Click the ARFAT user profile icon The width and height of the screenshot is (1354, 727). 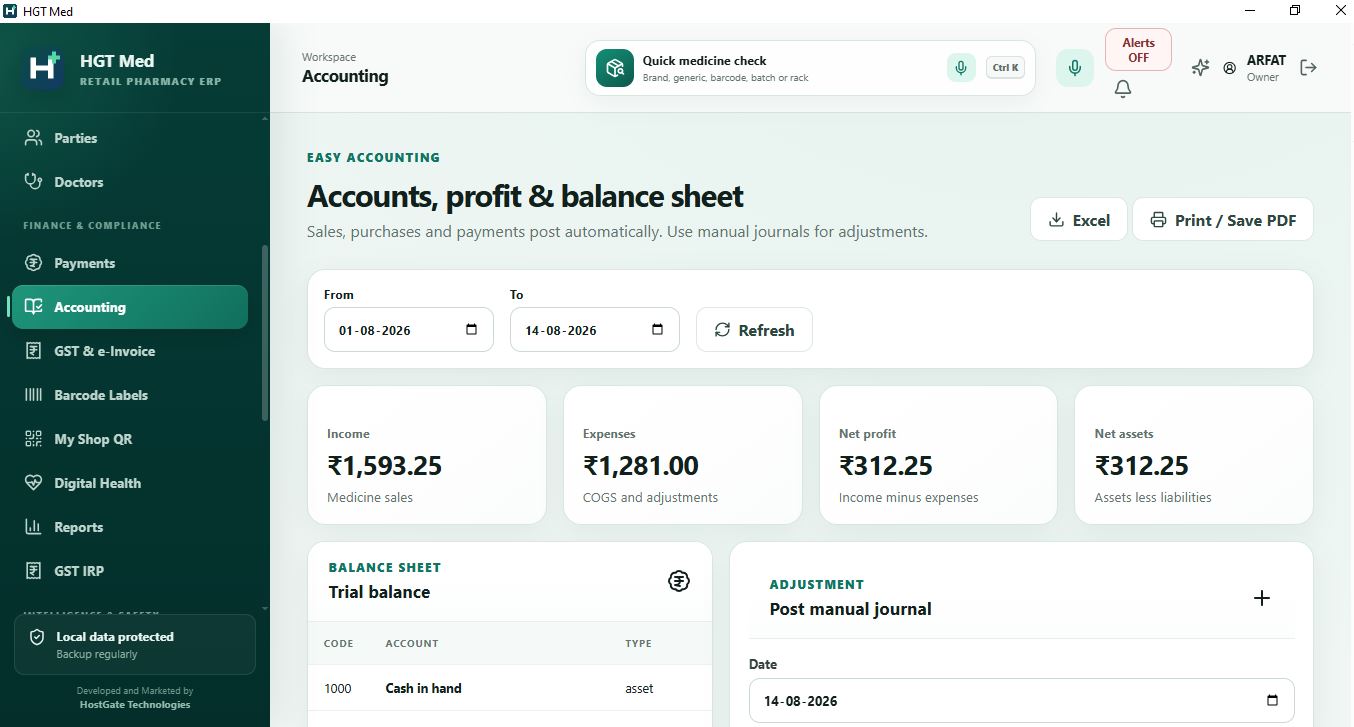coord(1230,68)
